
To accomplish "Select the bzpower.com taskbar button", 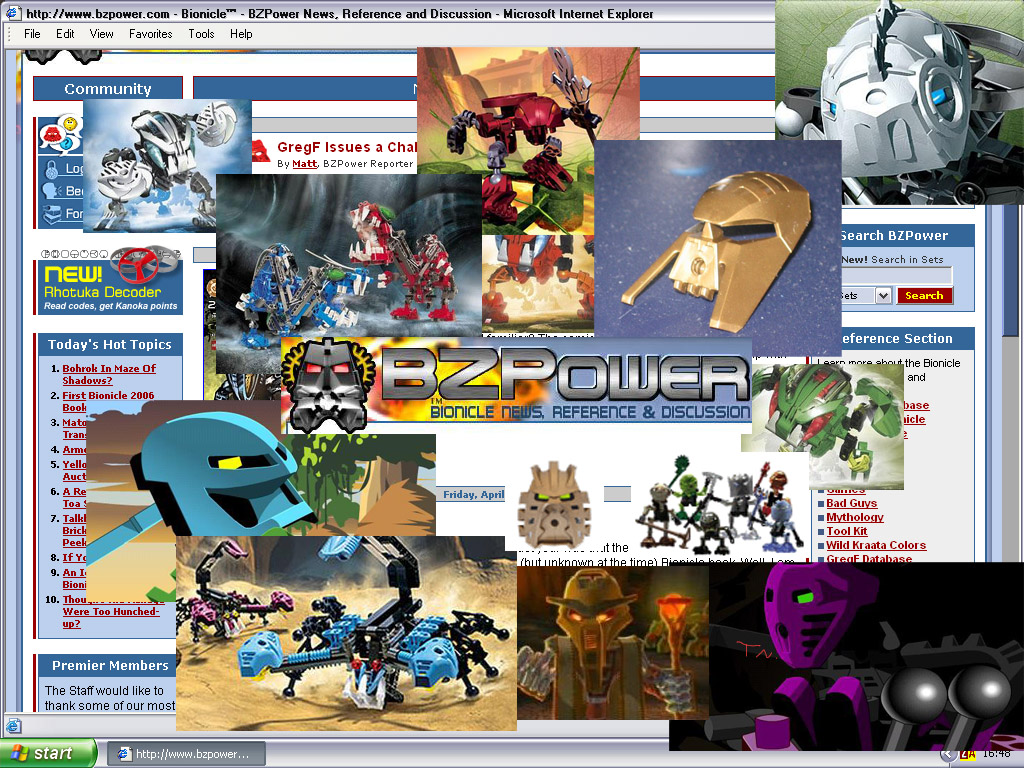I will click(x=186, y=754).
